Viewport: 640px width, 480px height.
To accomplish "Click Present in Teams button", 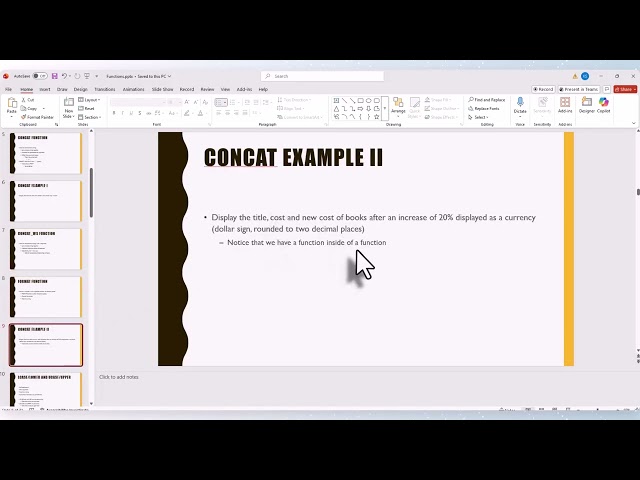I will [x=579, y=89].
